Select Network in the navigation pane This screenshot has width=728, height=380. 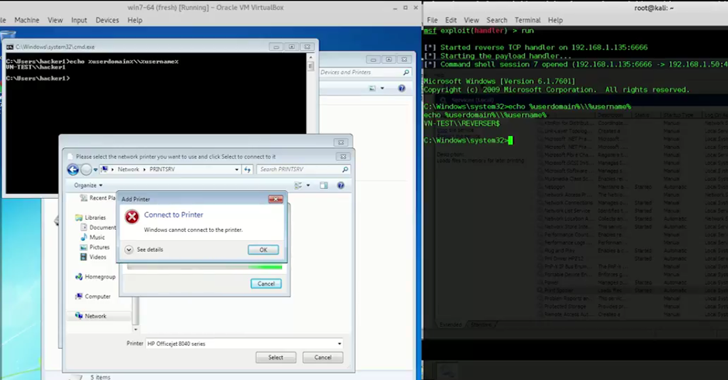(x=95, y=316)
